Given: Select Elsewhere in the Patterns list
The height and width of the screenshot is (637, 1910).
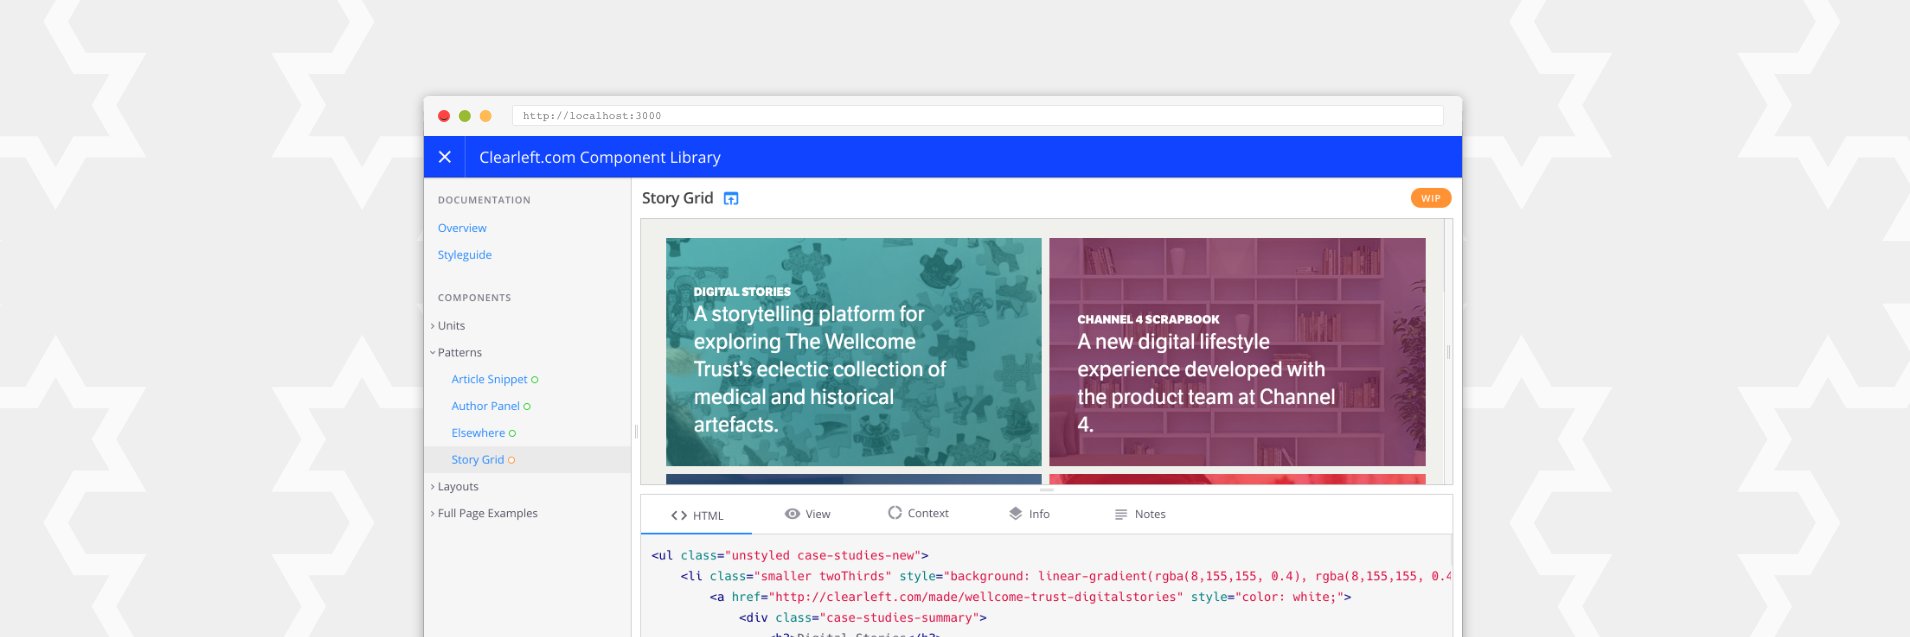Looking at the screenshot, I should pyautogui.click(x=478, y=434).
